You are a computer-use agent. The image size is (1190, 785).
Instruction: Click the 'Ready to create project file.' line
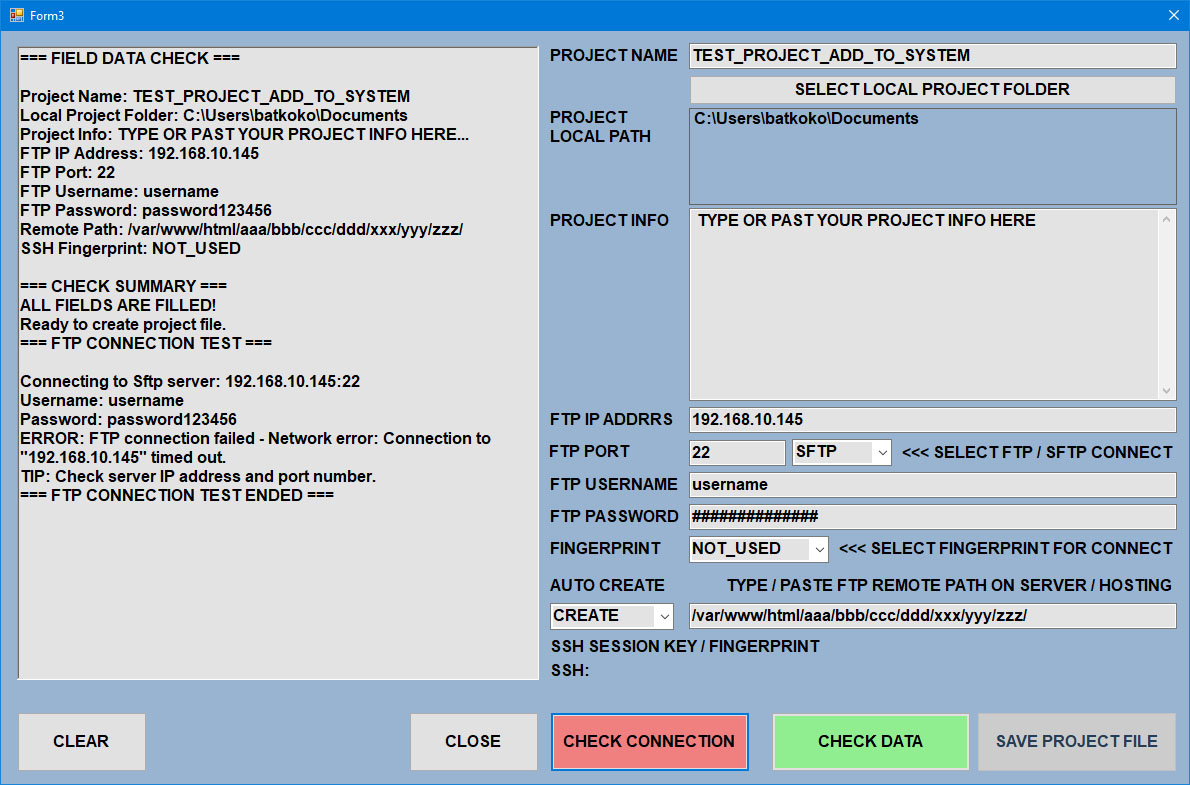pyautogui.click(x=123, y=324)
